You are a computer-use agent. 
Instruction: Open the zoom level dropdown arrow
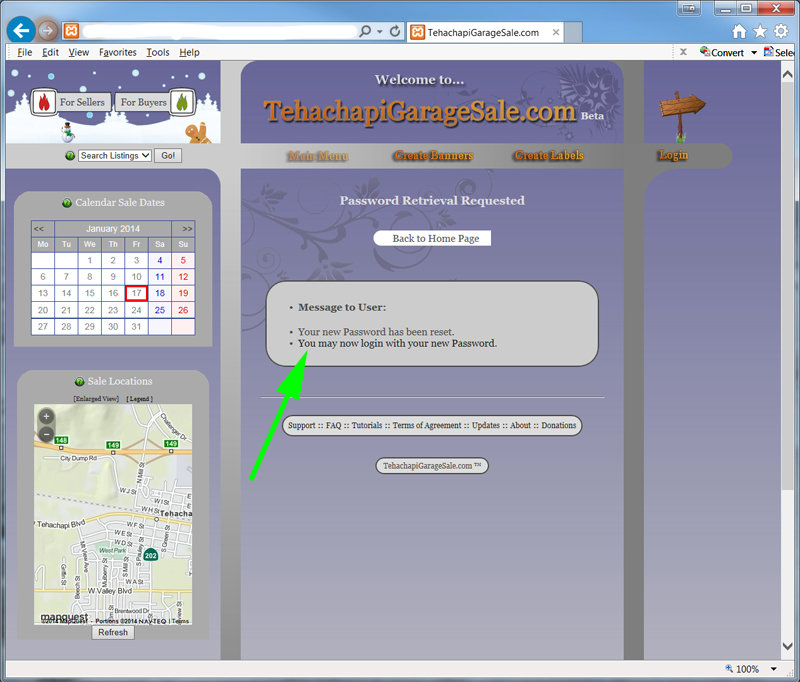(773, 669)
